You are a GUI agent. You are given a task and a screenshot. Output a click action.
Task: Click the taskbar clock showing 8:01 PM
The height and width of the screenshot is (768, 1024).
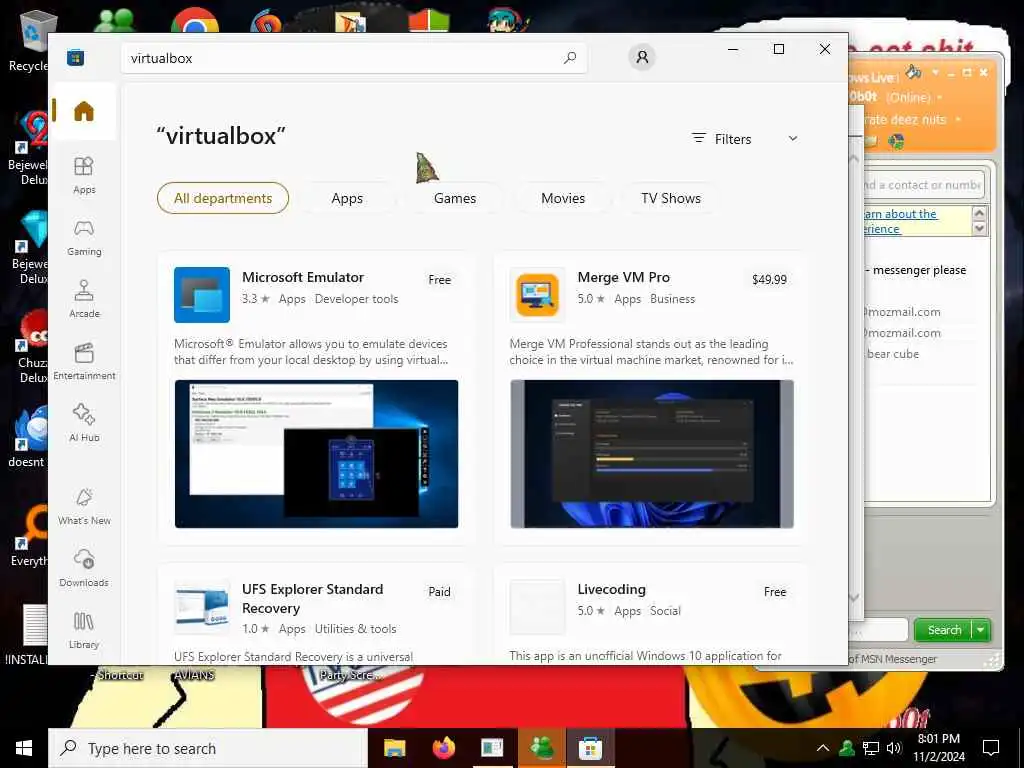pyautogui.click(x=938, y=748)
